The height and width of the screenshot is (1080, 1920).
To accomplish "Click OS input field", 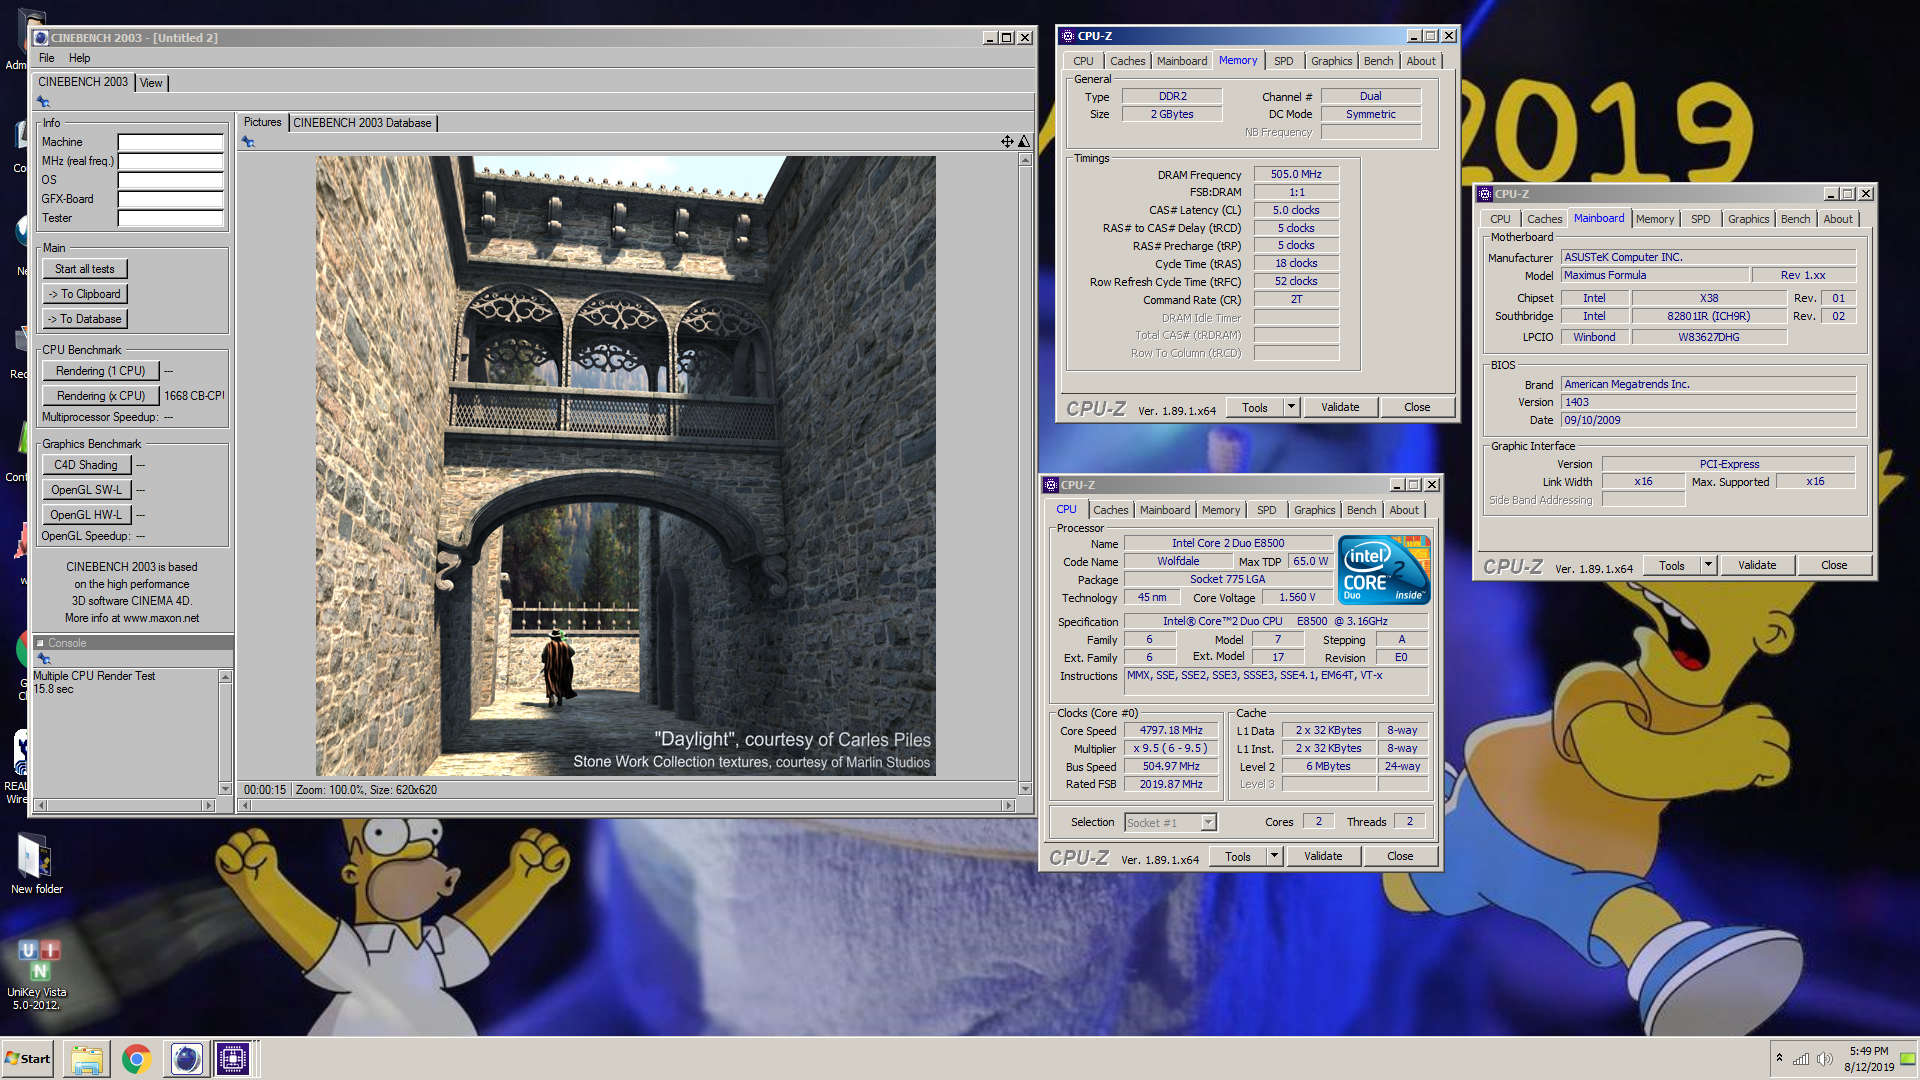I will tap(170, 180).
